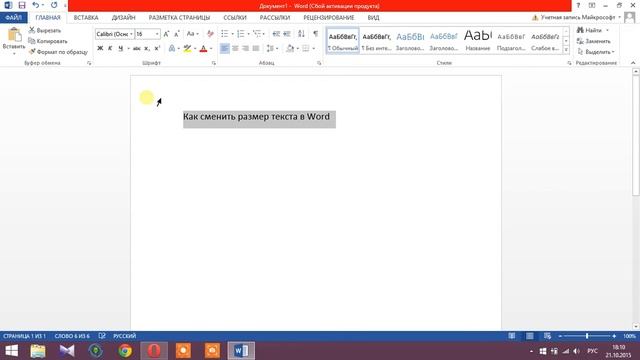
Task: Open the ФАЙЛ tab
Action: click(x=13, y=18)
